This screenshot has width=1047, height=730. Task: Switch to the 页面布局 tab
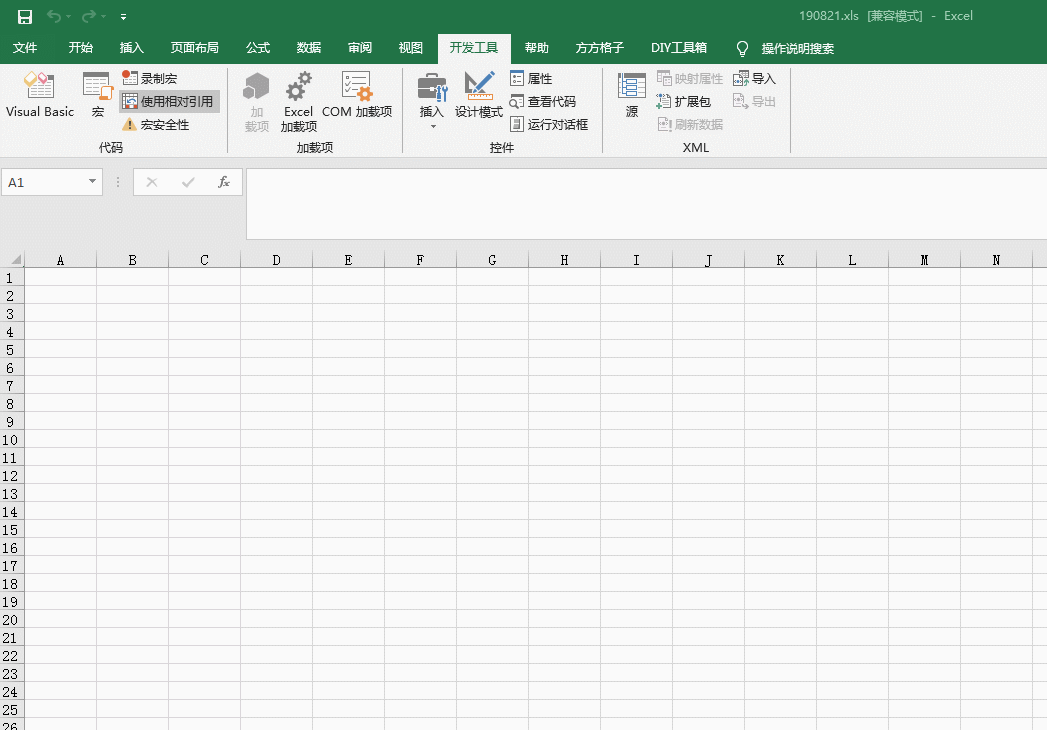pos(194,47)
